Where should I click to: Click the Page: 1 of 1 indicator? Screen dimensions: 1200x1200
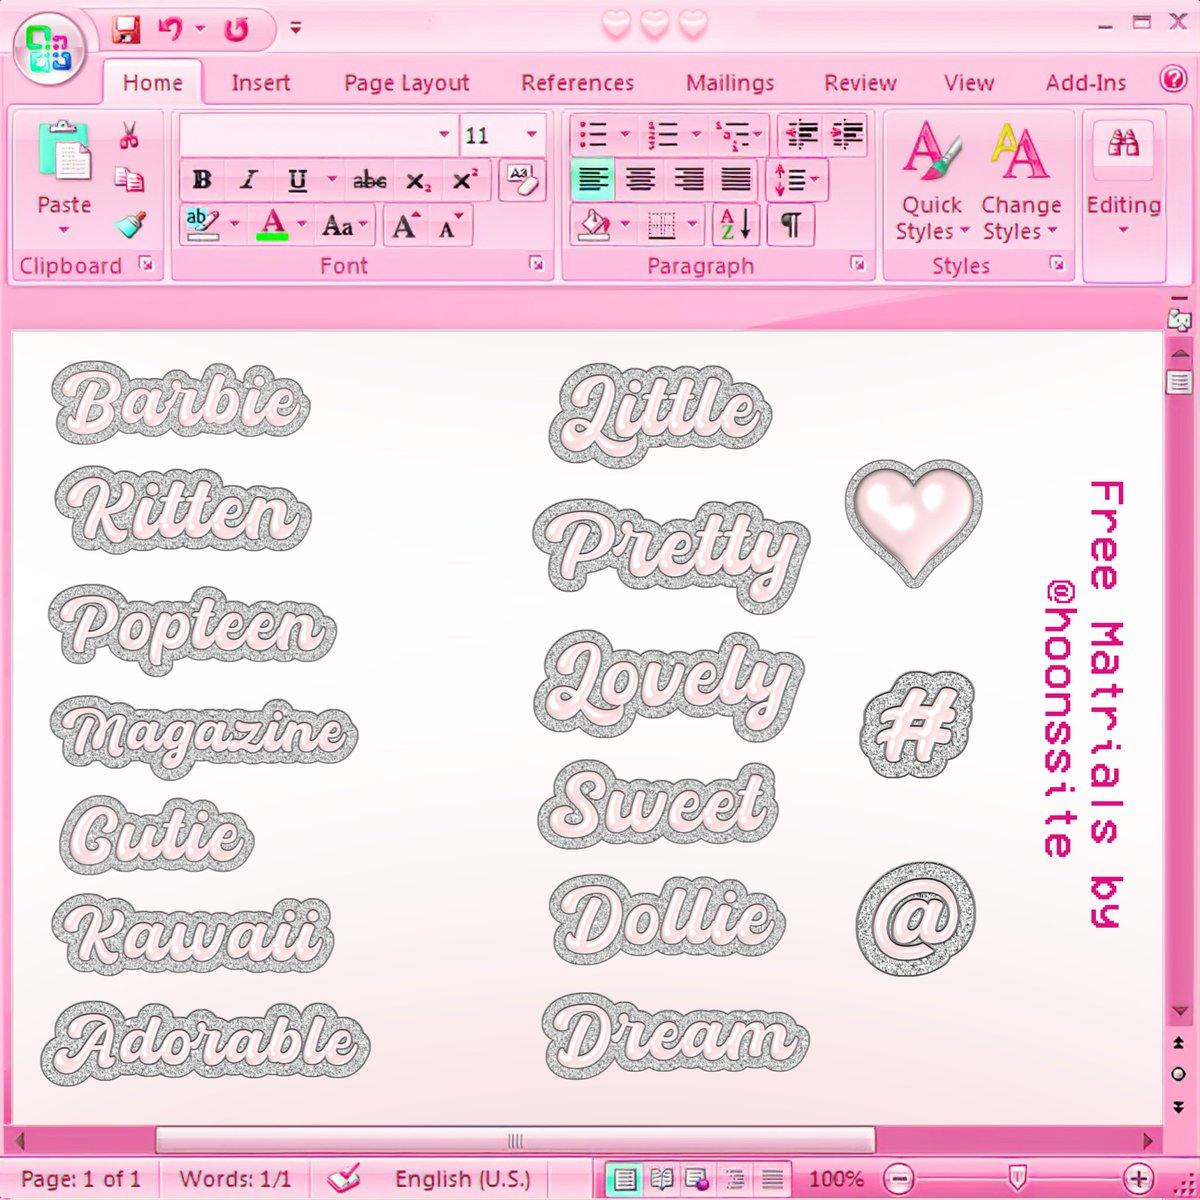click(80, 1178)
